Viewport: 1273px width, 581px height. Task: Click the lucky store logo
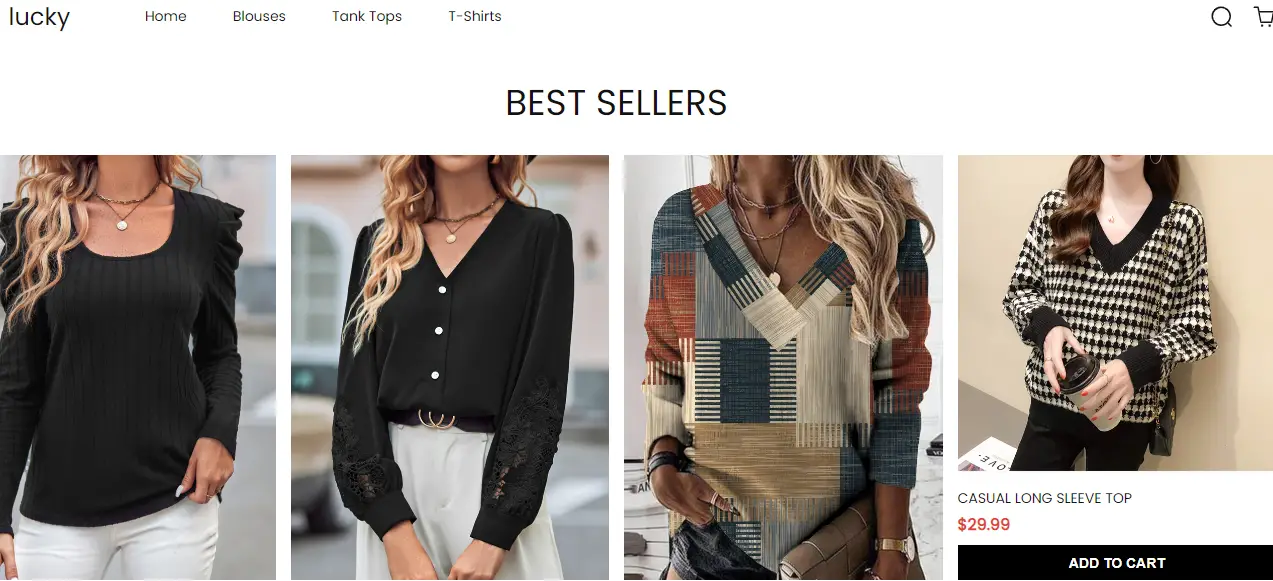[39, 17]
